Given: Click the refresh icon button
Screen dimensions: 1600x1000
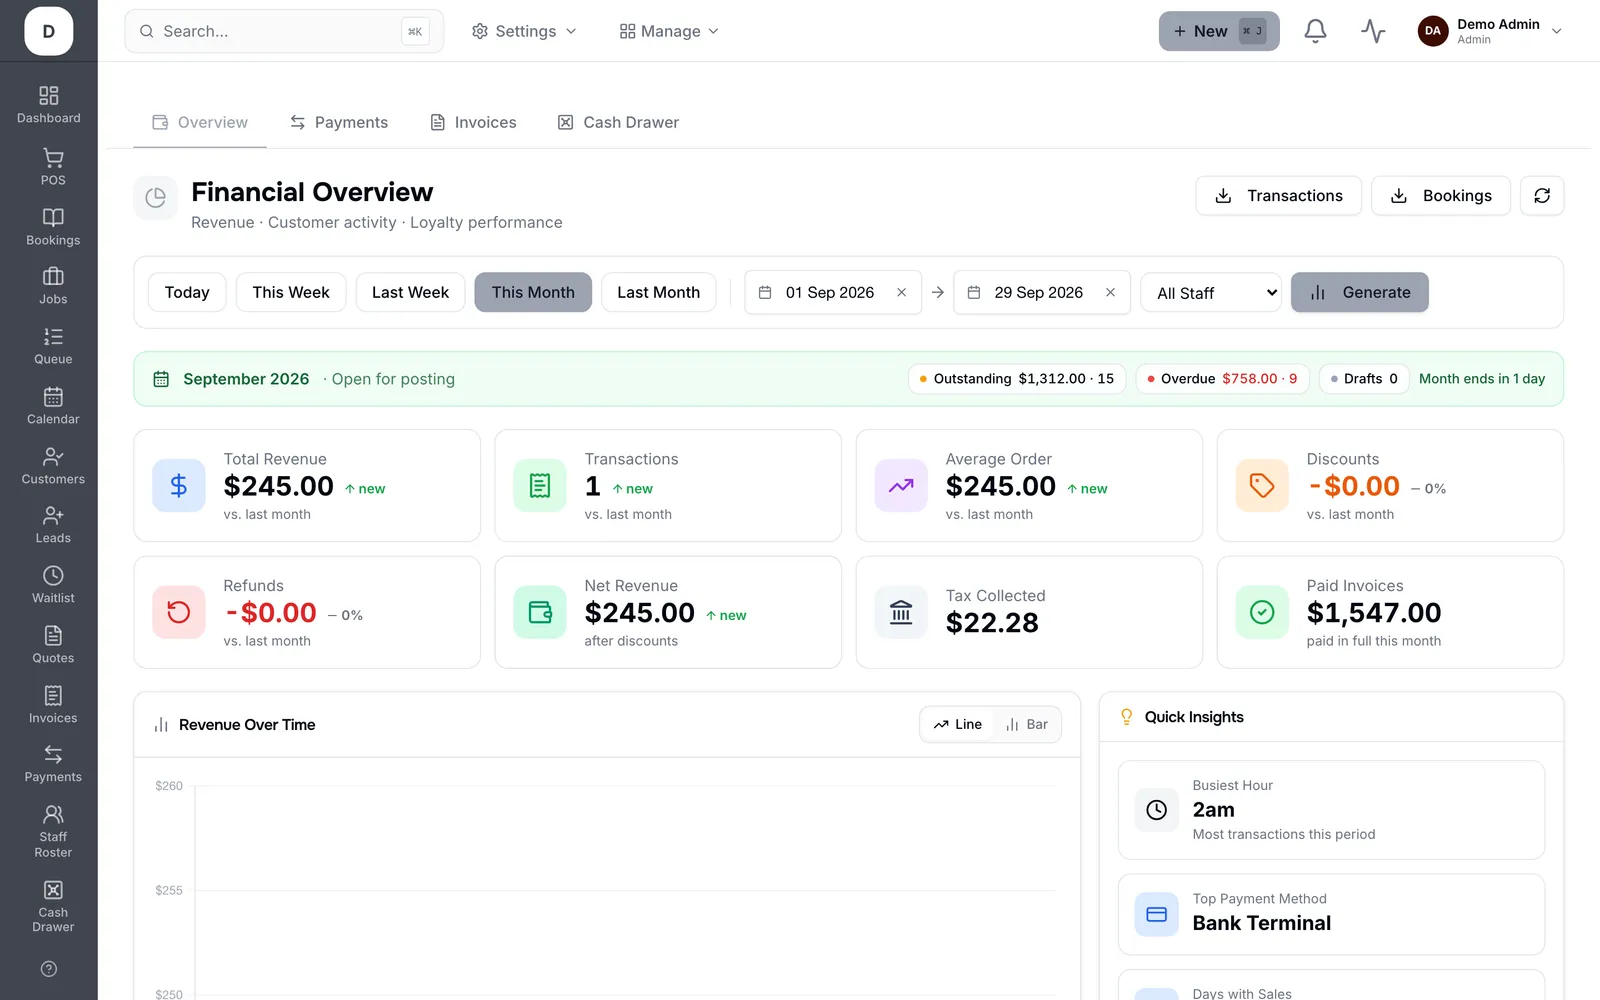Looking at the screenshot, I should point(1542,196).
